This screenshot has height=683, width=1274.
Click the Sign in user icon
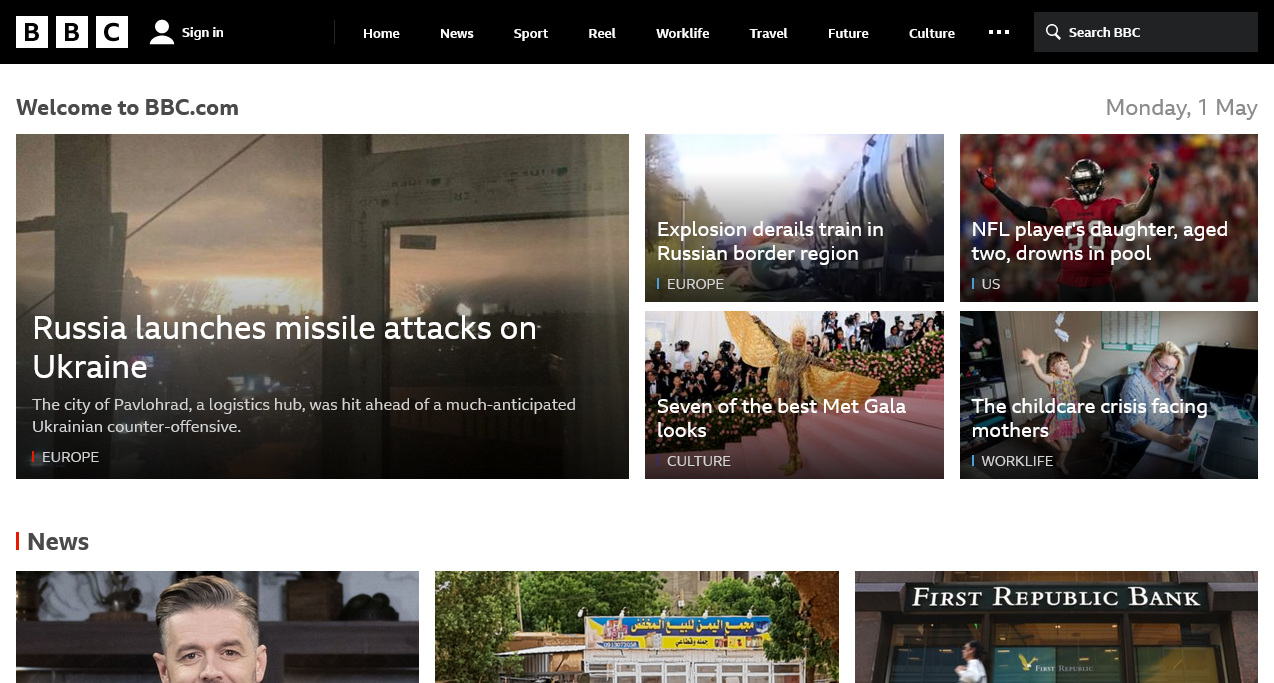point(162,32)
